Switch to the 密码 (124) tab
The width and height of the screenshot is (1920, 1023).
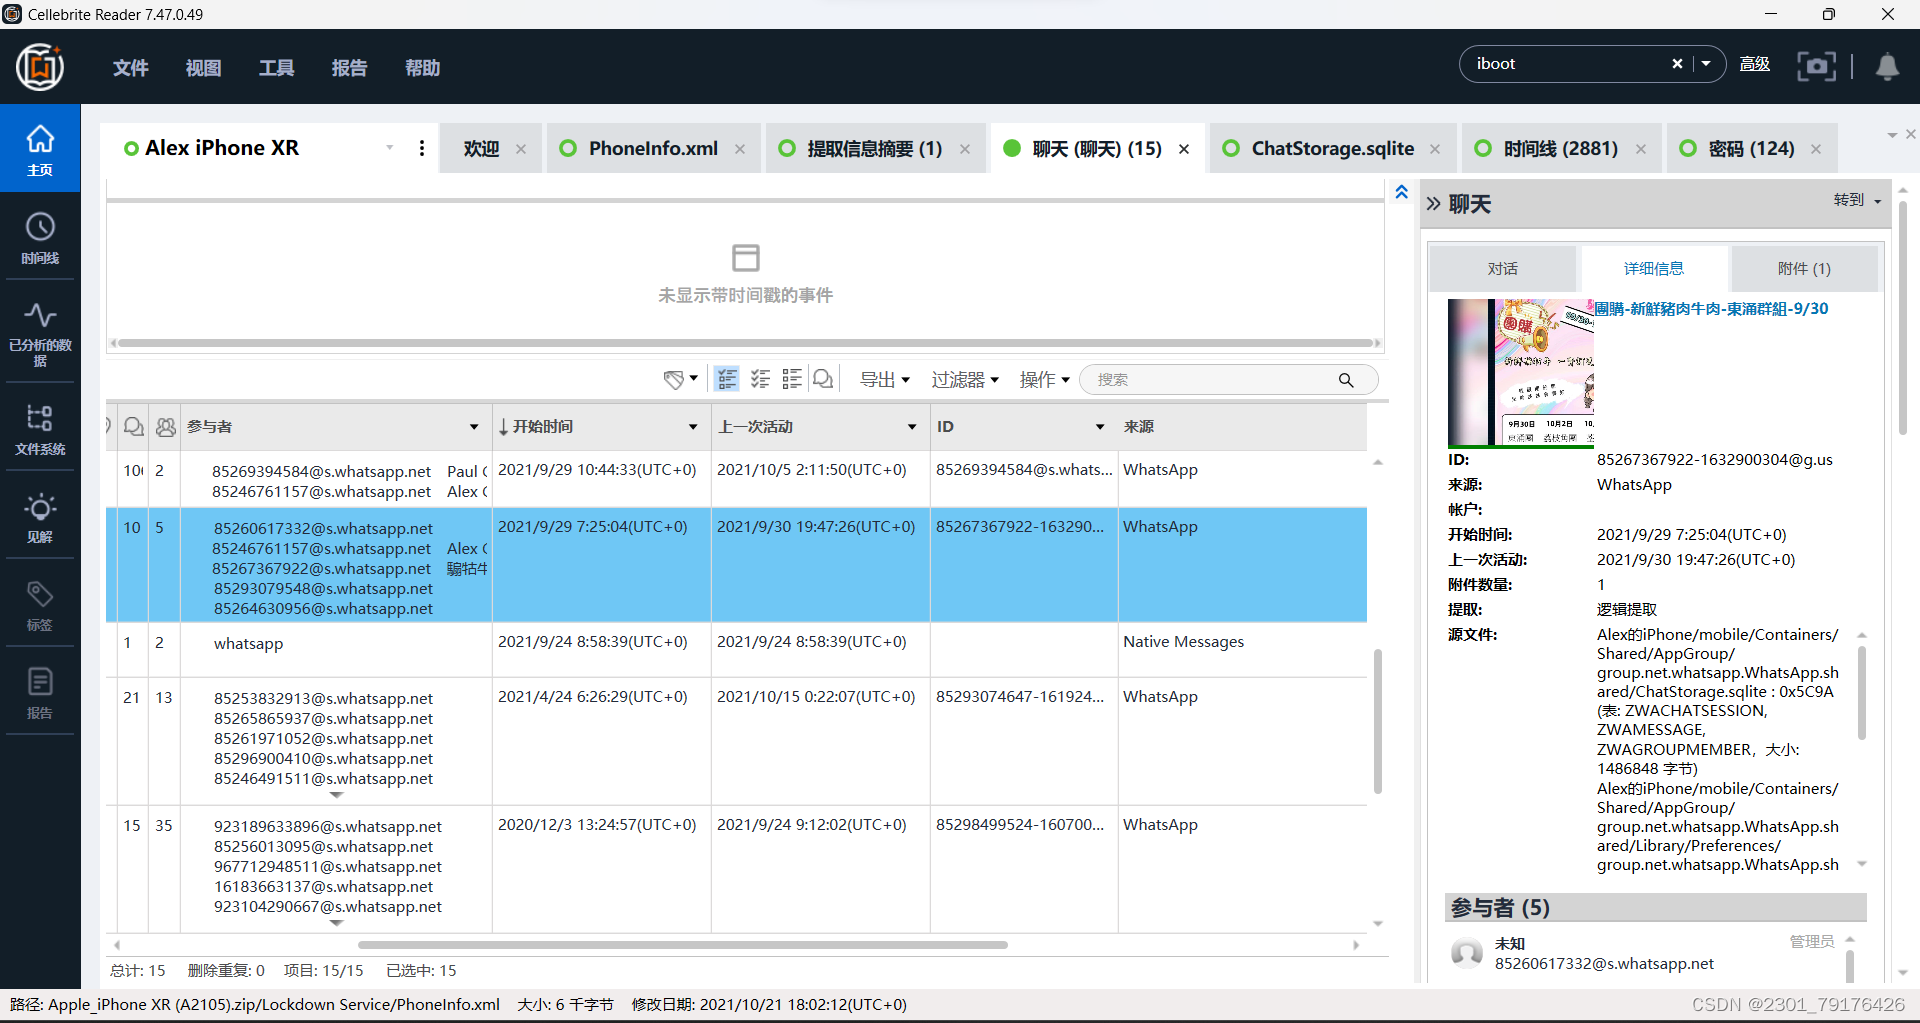1751,148
